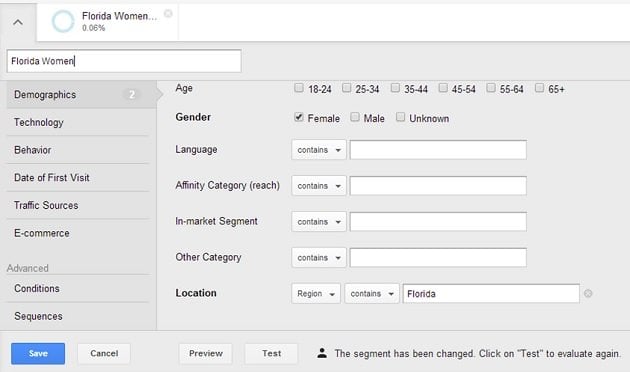Image resolution: width=630 pixels, height=372 pixels.
Task: Tick the 35-44 age checkbox
Action: click(x=395, y=88)
